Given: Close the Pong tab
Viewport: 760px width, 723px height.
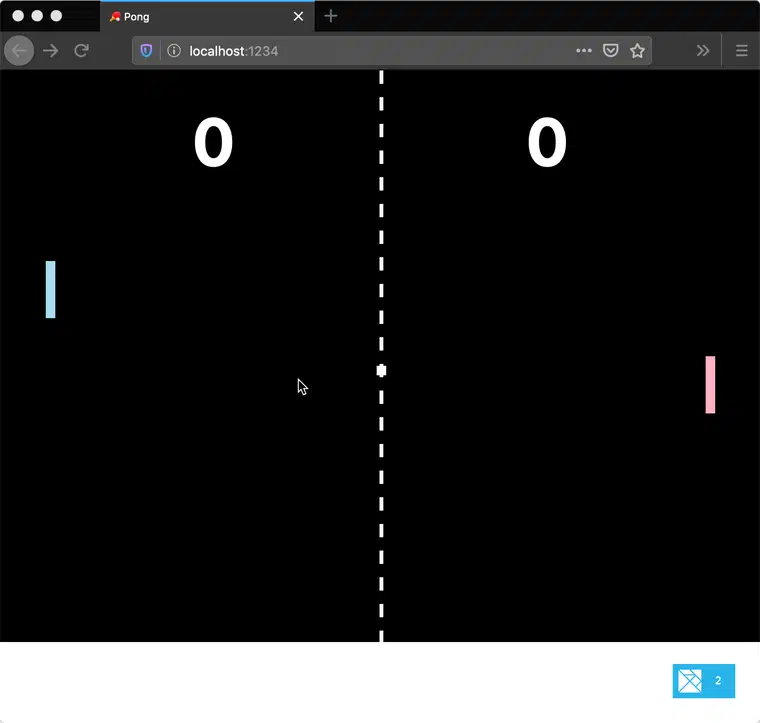Looking at the screenshot, I should (x=298, y=17).
